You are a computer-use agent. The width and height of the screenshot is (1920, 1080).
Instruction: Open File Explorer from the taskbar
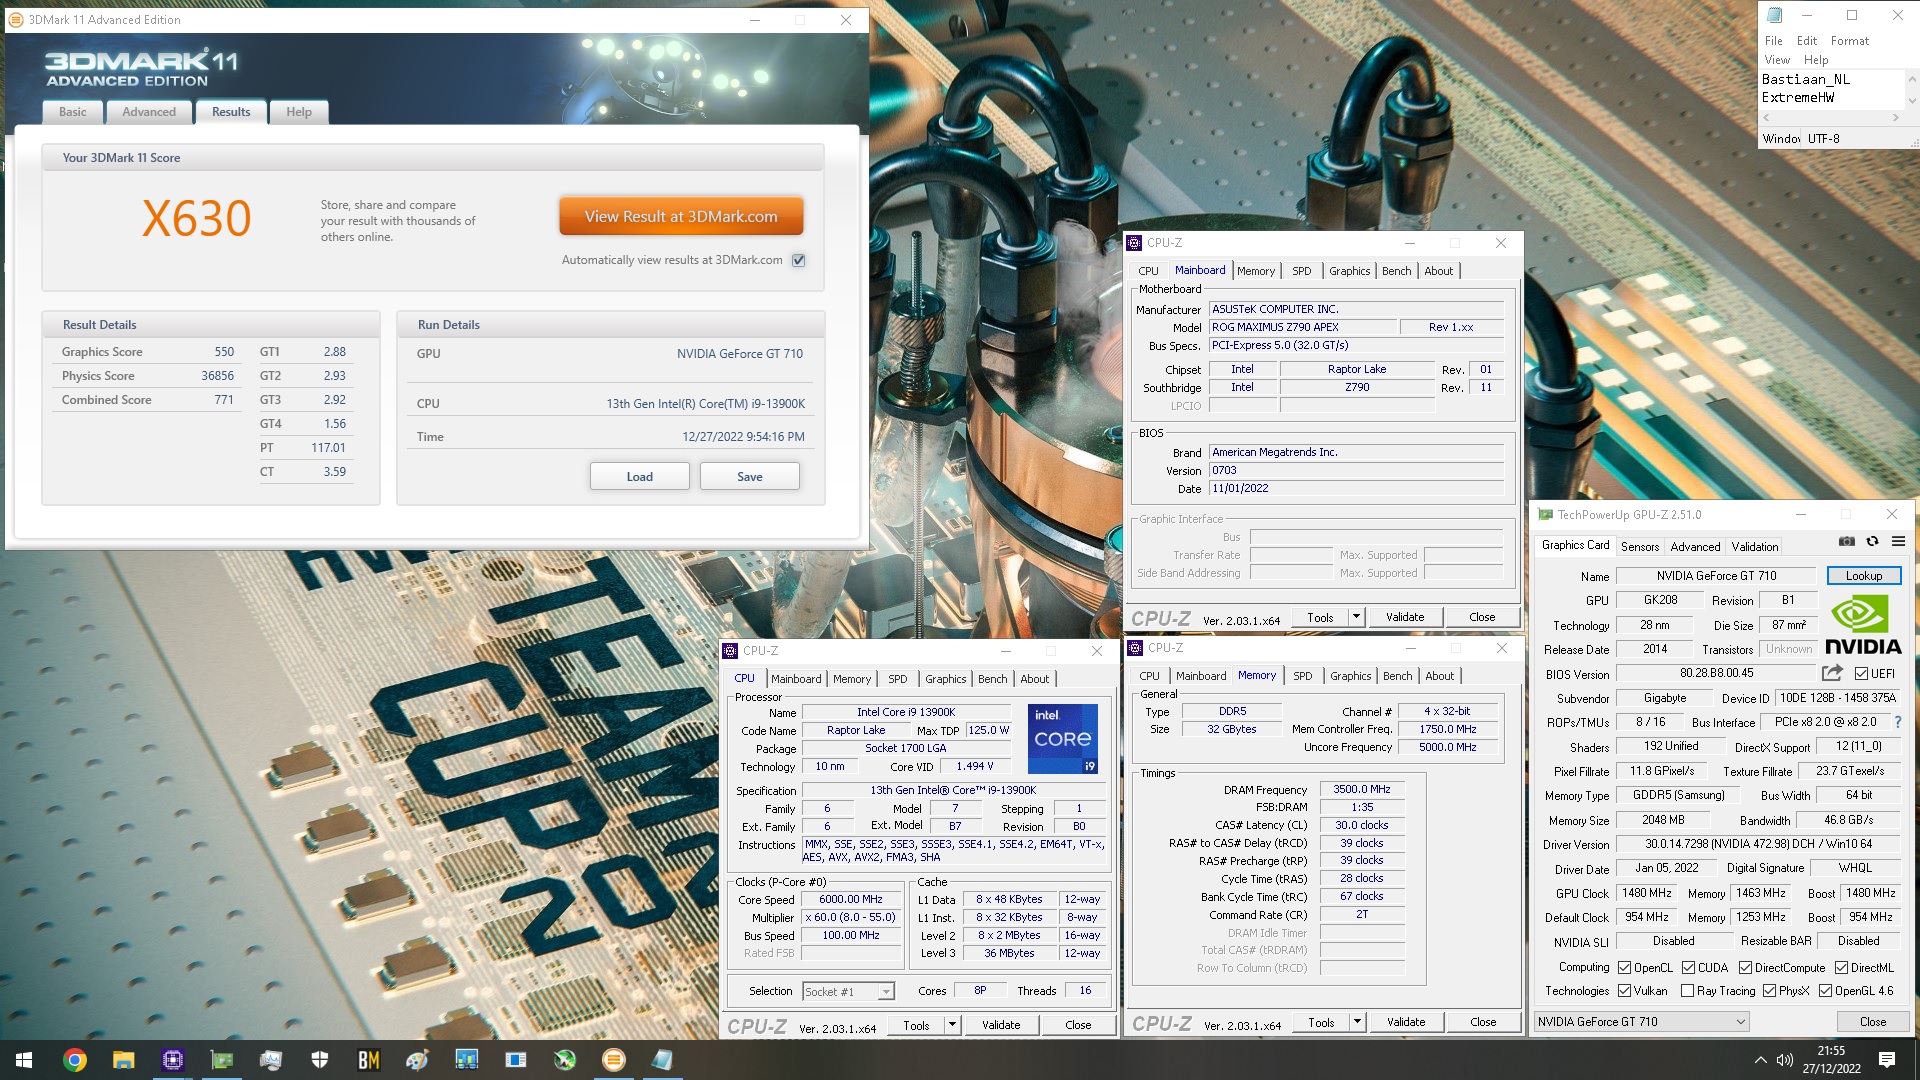pyautogui.click(x=124, y=1060)
